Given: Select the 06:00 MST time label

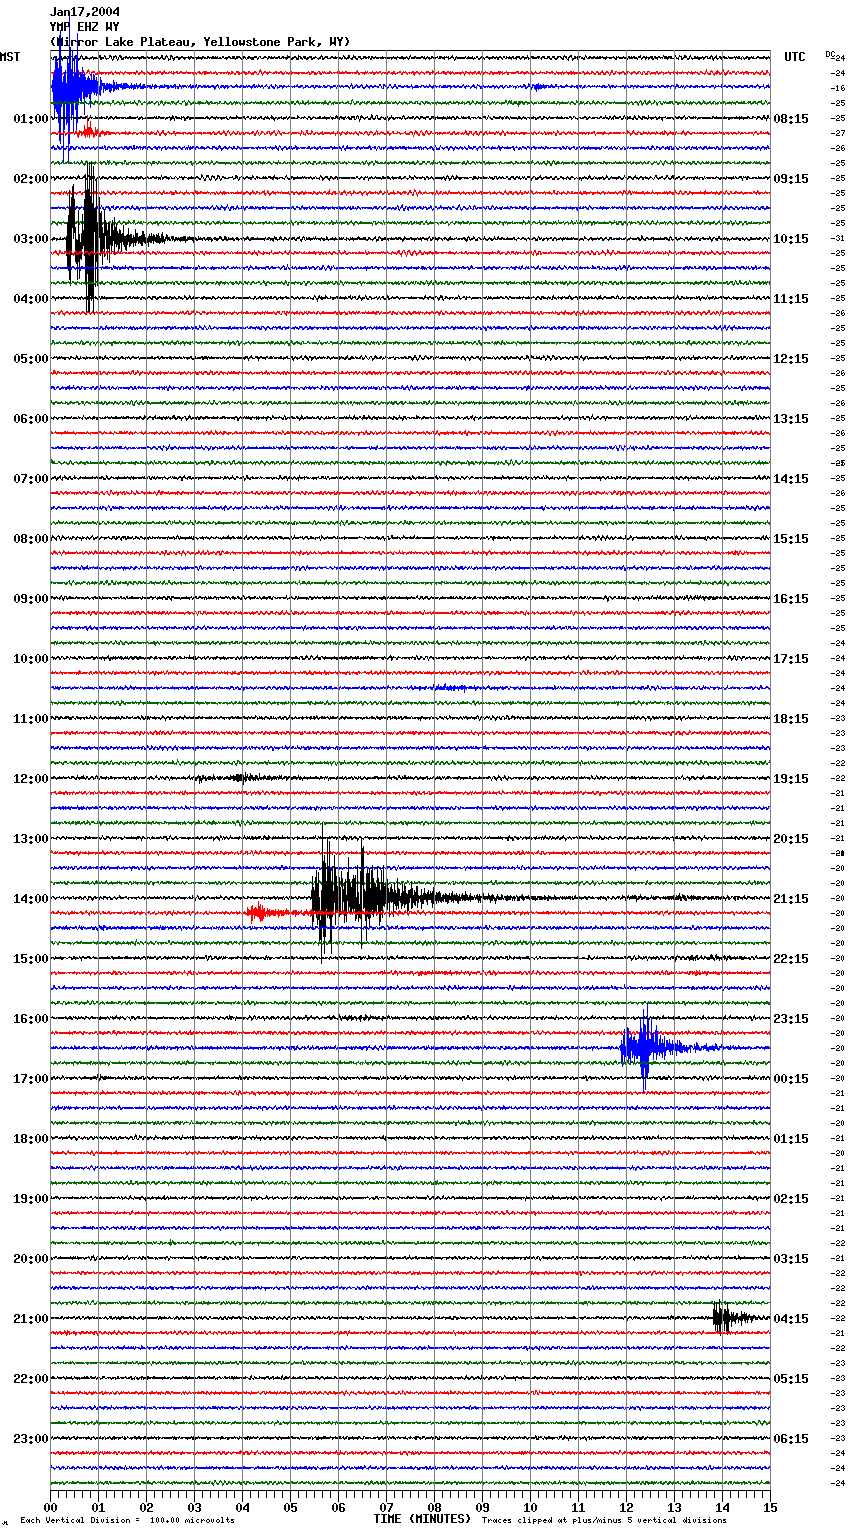Looking at the screenshot, I should click(x=31, y=419).
